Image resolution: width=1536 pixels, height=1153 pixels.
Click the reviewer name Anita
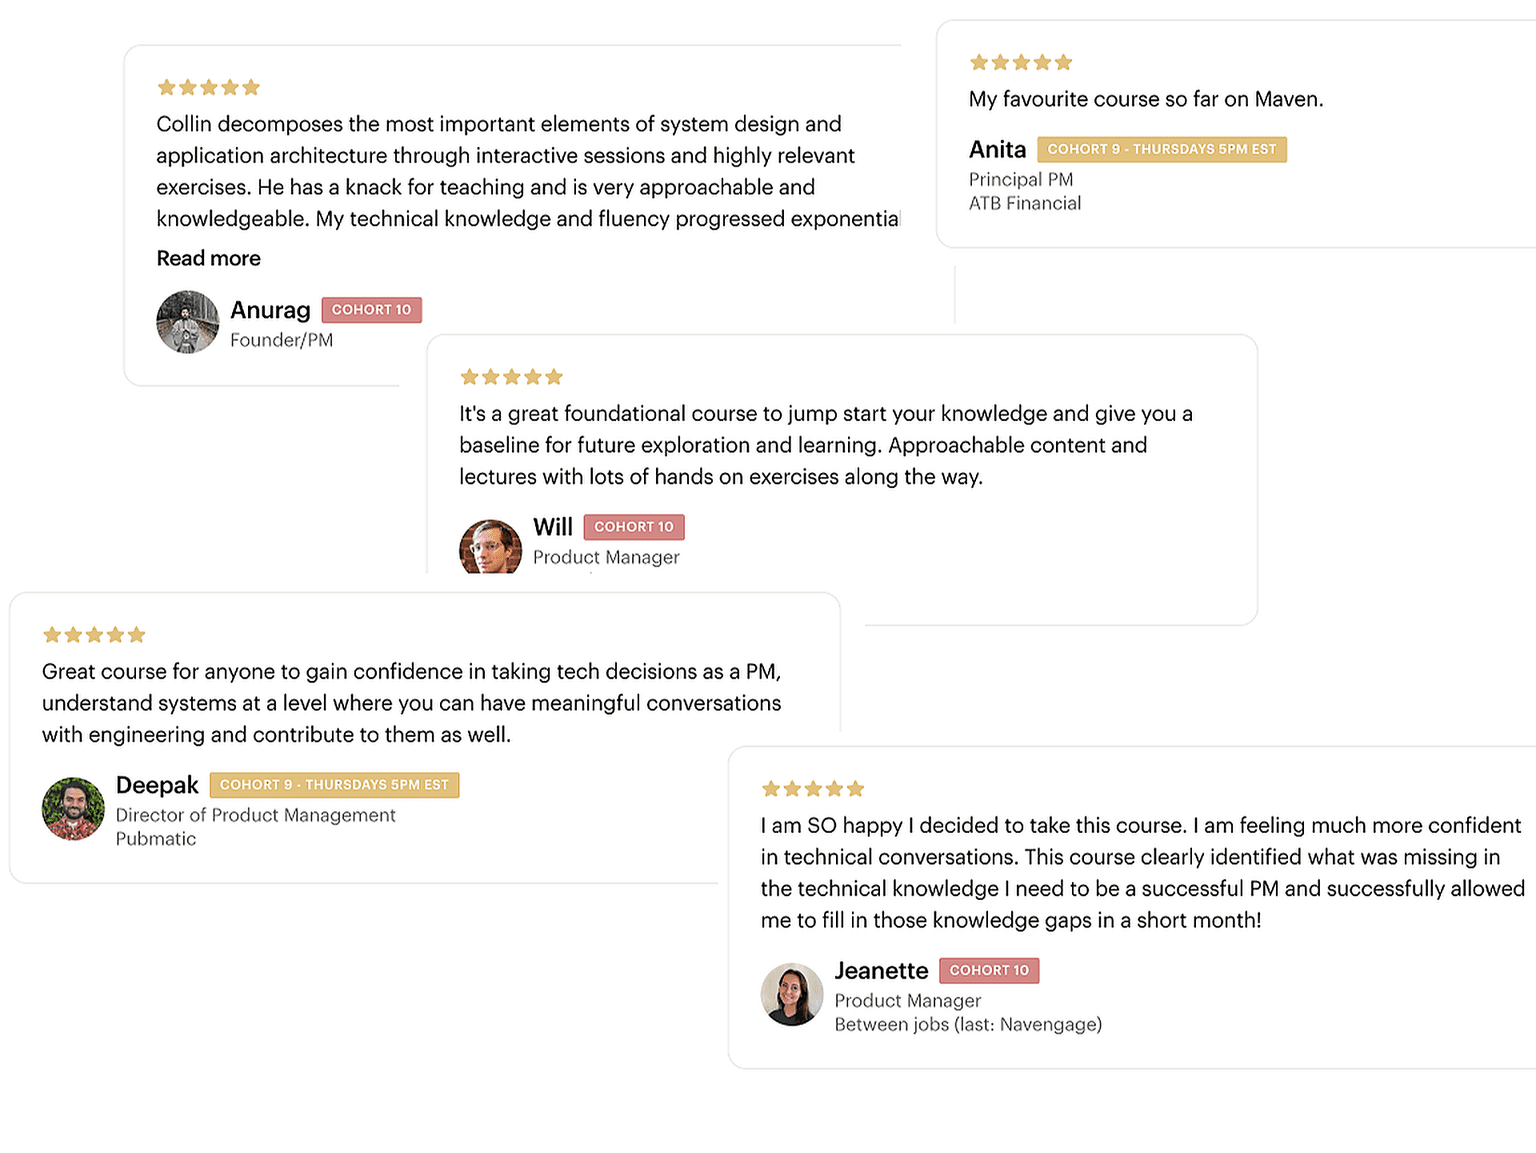pyautogui.click(x=997, y=150)
